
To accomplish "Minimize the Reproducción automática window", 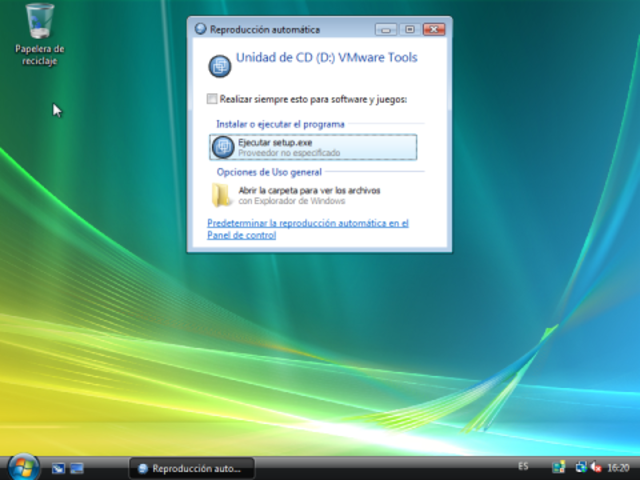I will [386, 29].
